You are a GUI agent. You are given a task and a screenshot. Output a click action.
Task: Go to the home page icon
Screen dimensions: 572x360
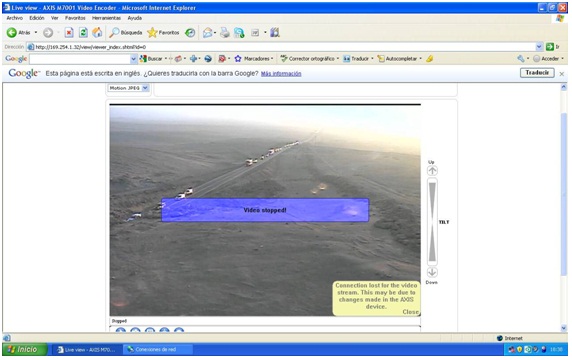[x=97, y=33]
